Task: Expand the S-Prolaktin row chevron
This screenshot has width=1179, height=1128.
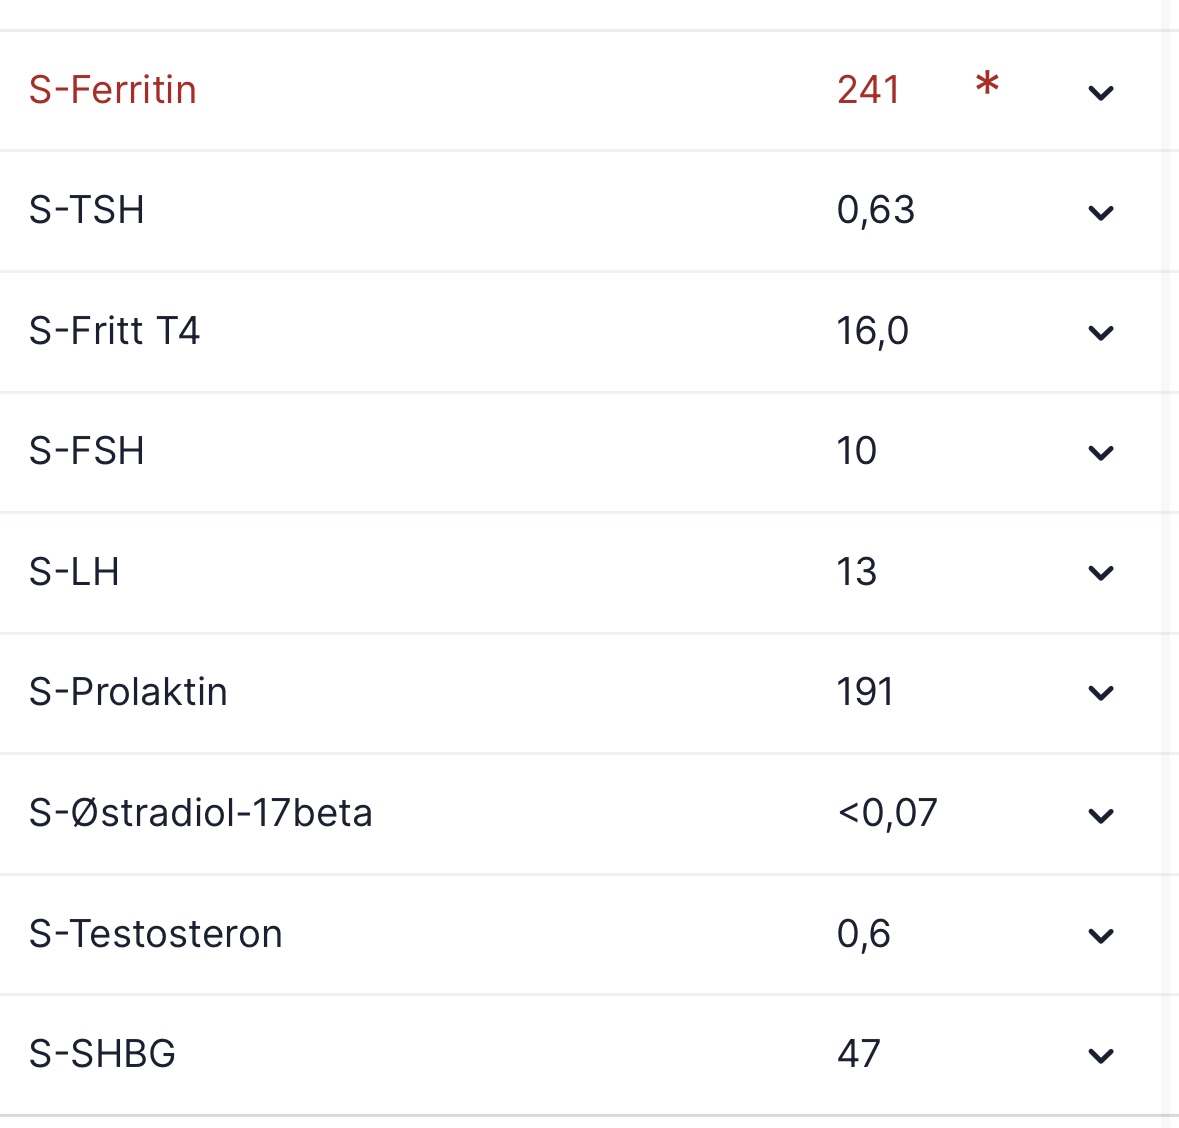Action: click(x=1101, y=693)
